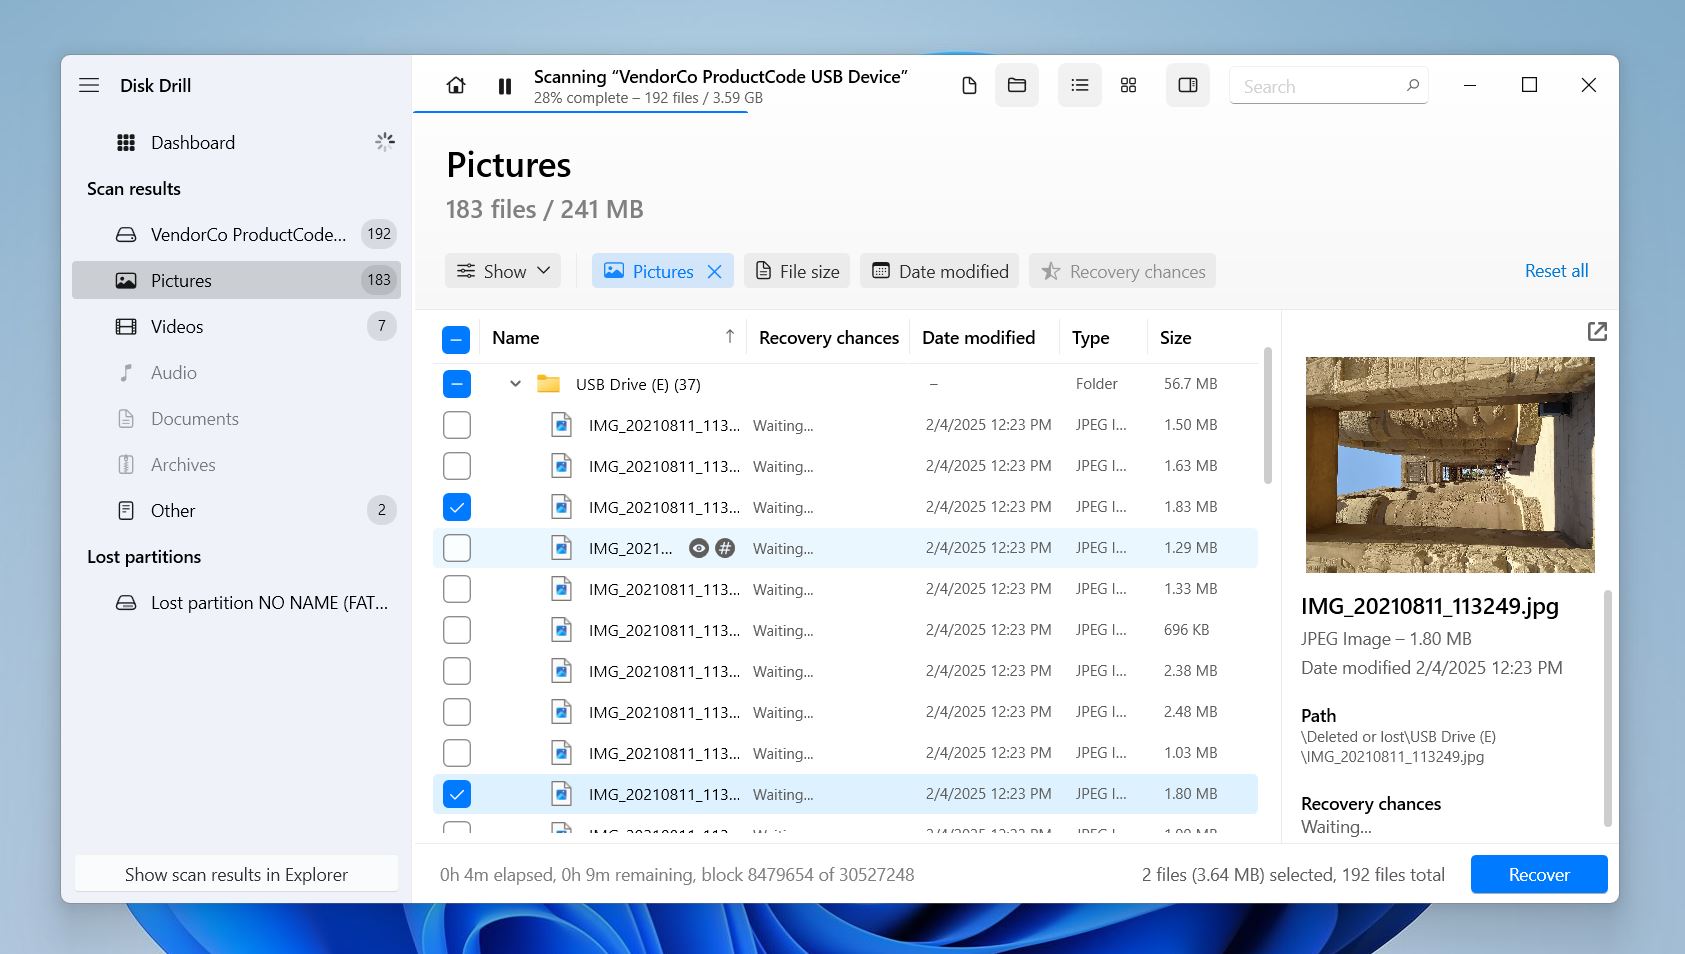Click the JPEG file icon in 1.50 MB row

pos(562,425)
